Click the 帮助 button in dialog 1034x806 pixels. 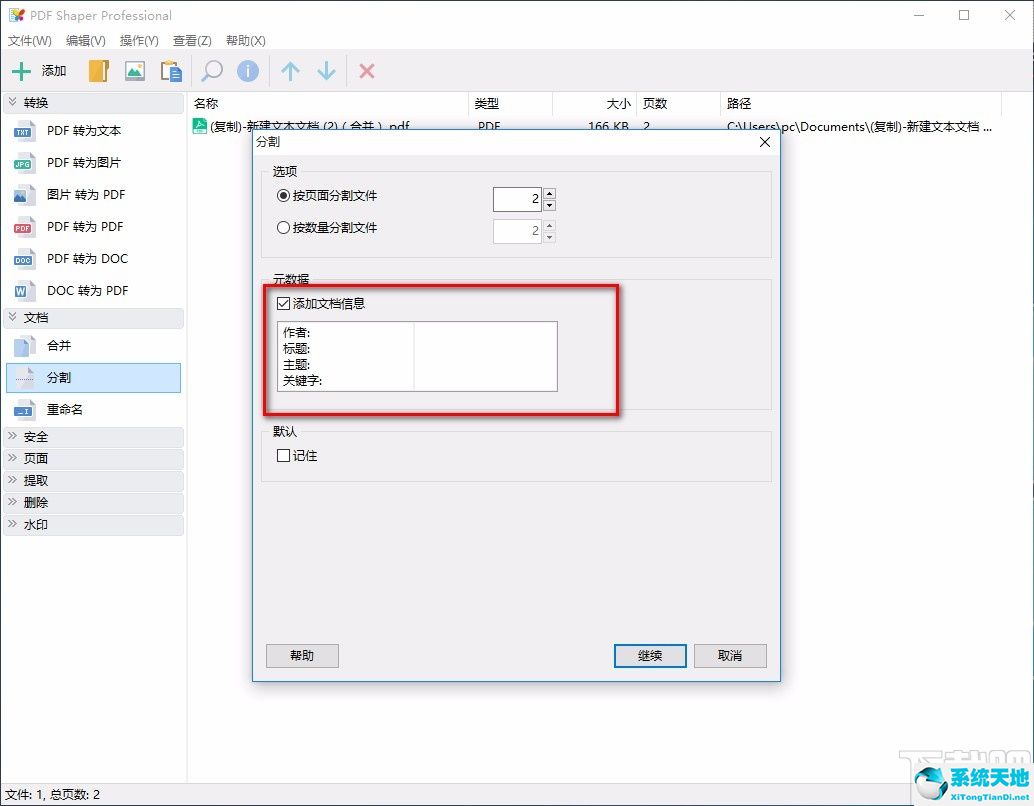click(301, 655)
